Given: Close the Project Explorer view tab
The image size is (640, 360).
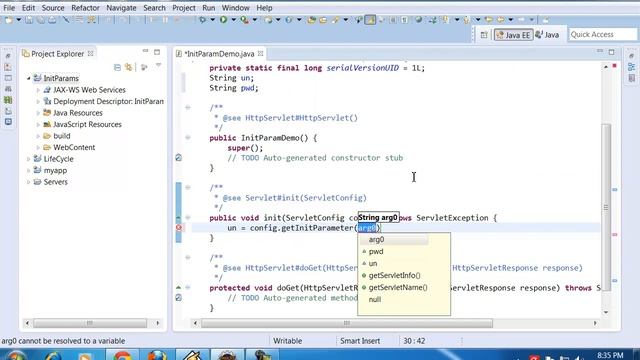Looking at the screenshot, I should click(91, 53).
